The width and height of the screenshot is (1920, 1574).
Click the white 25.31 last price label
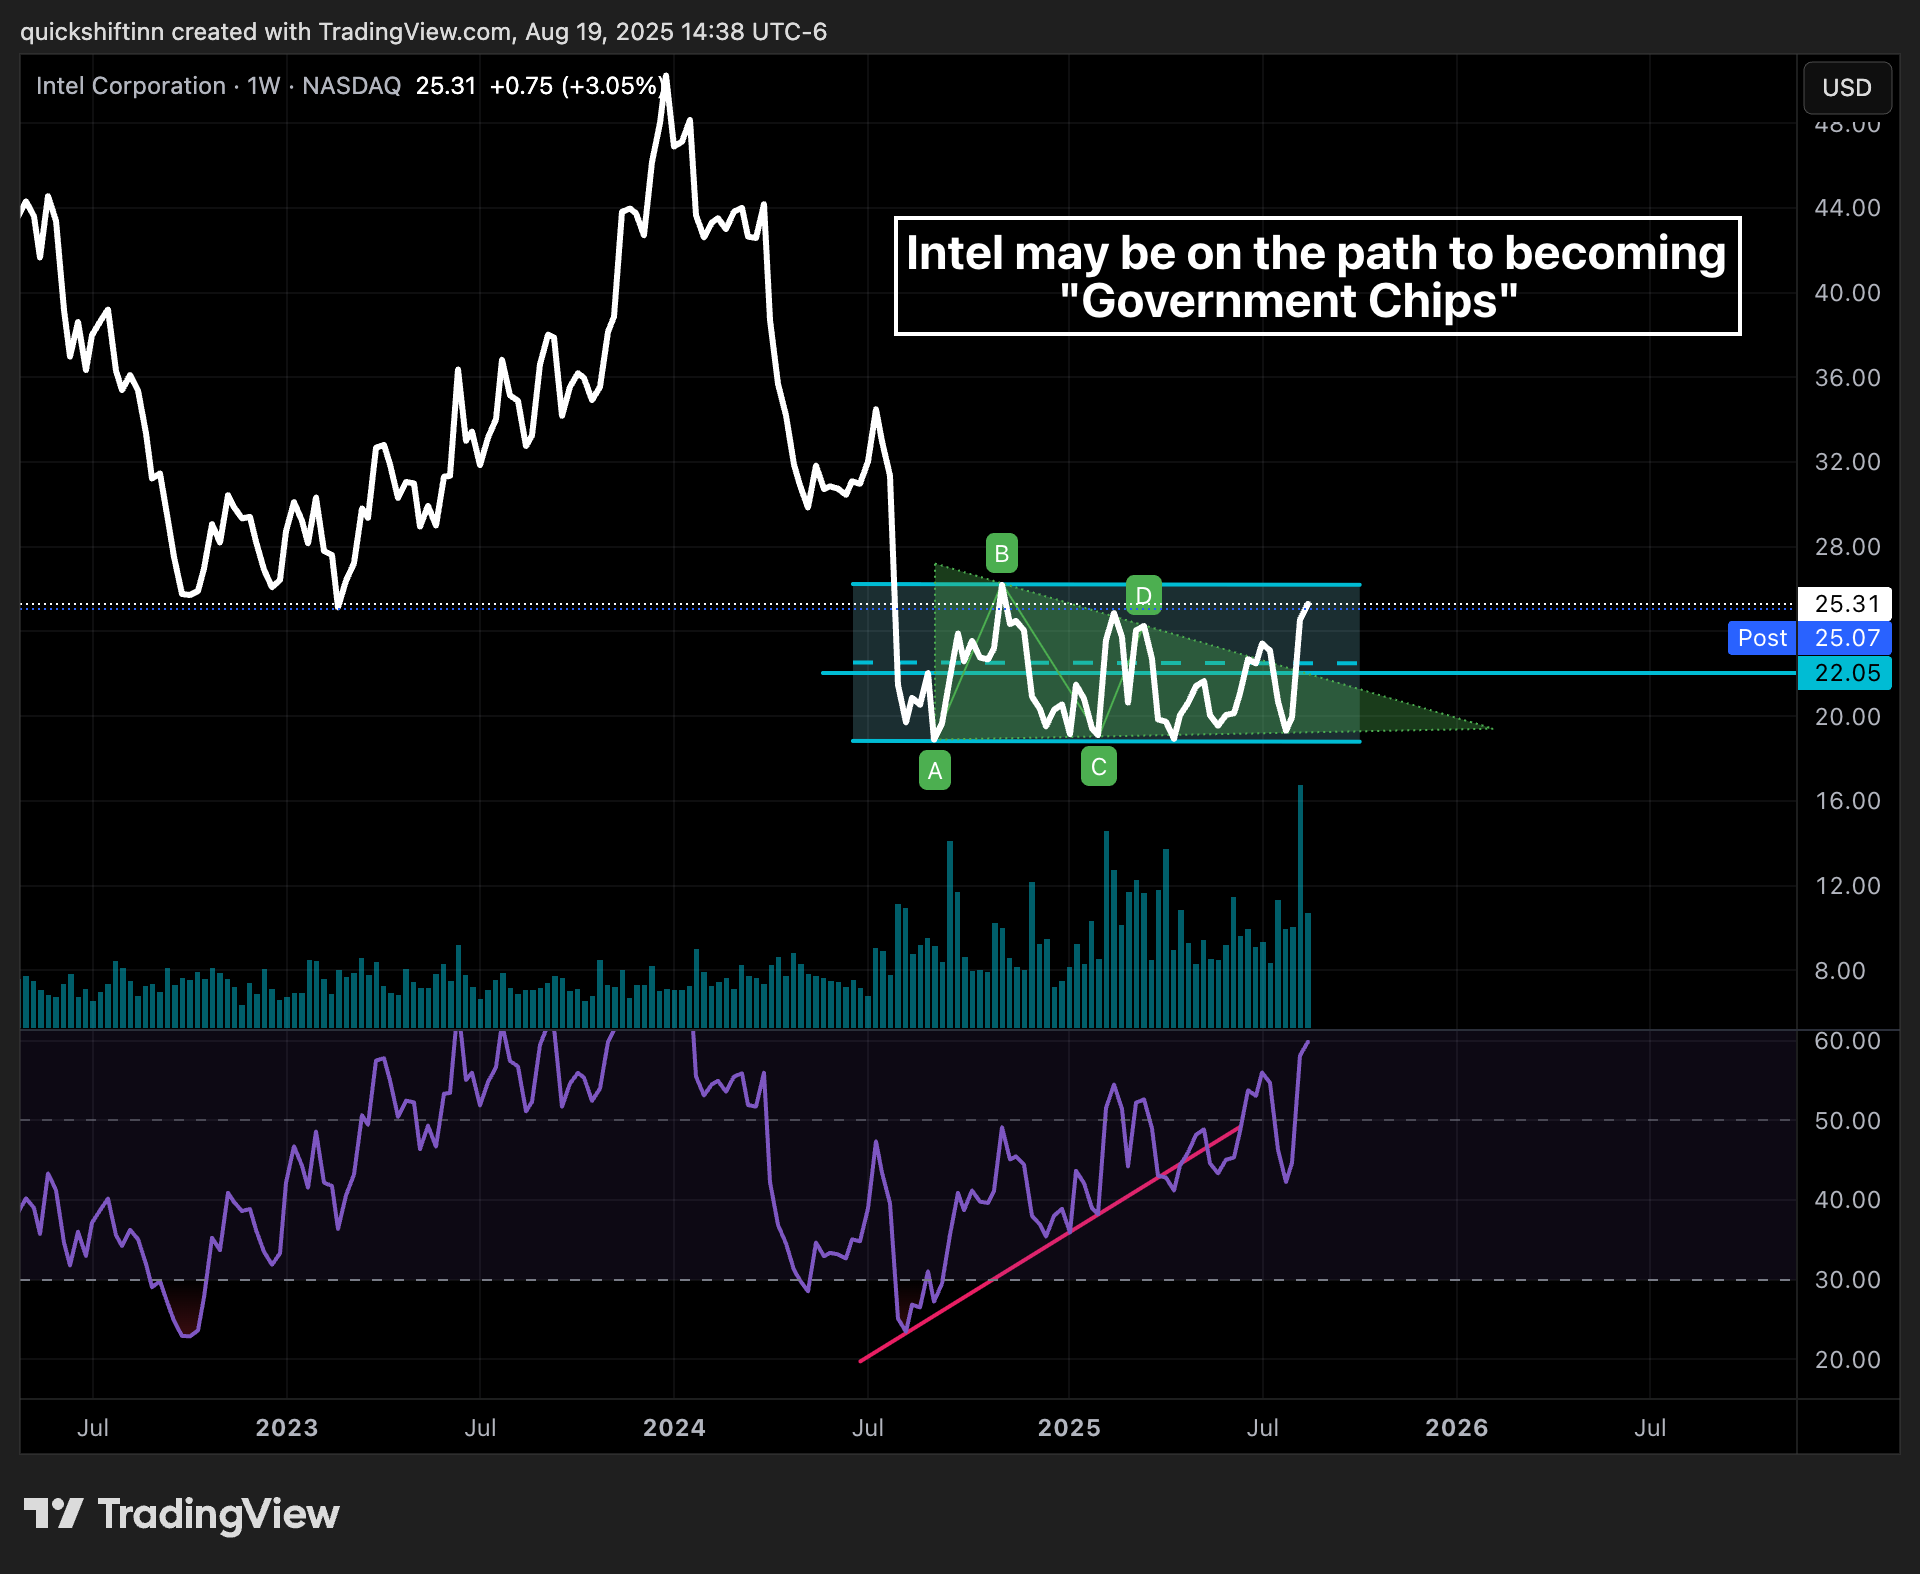[1845, 604]
